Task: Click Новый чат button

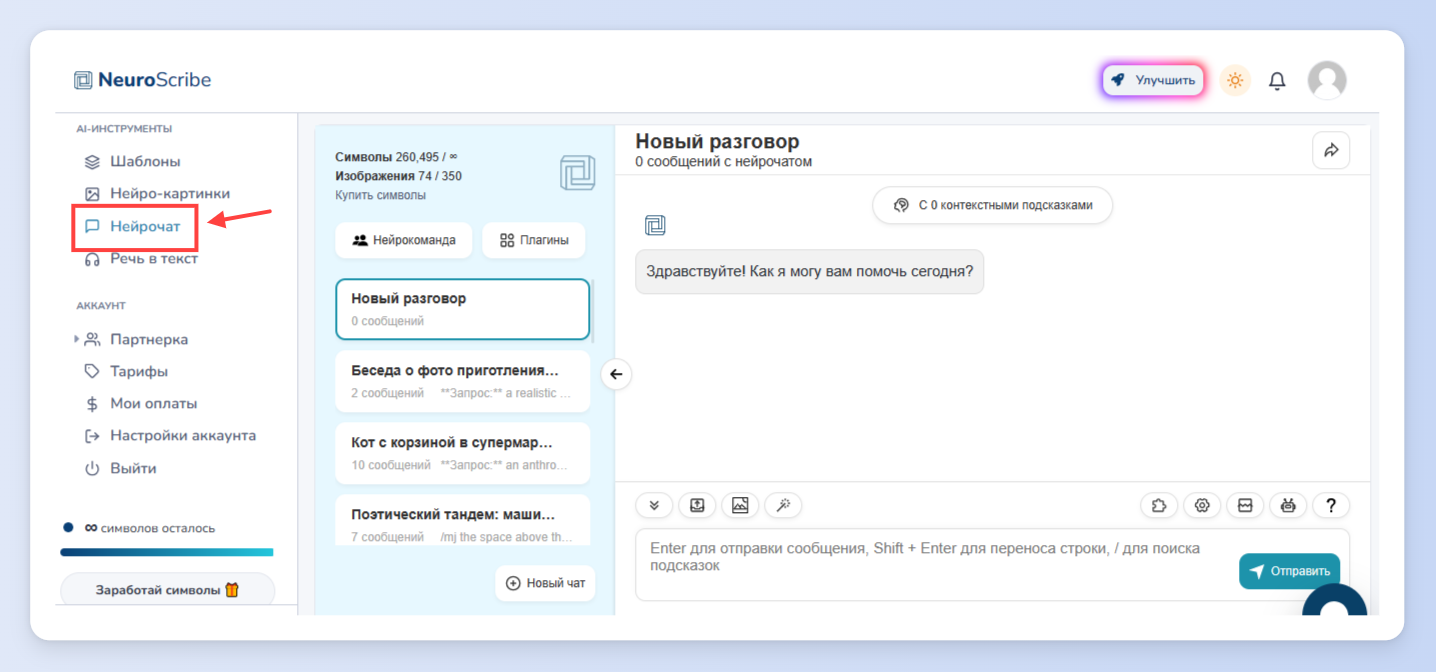Action: (545, 583)
